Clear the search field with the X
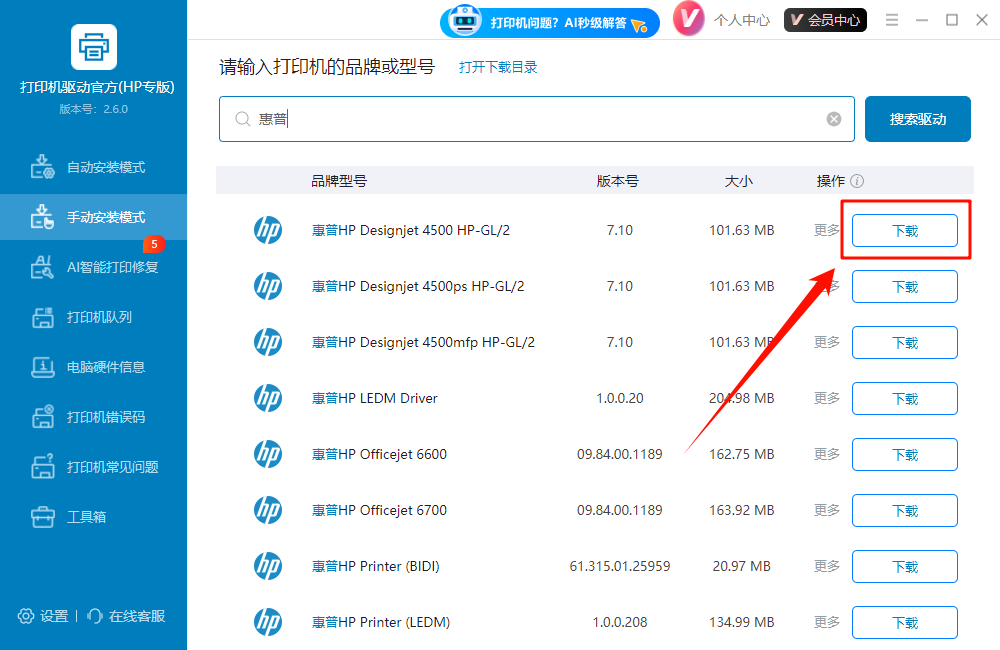Viewport: 1000px width, 650px height. pos(833,118)
